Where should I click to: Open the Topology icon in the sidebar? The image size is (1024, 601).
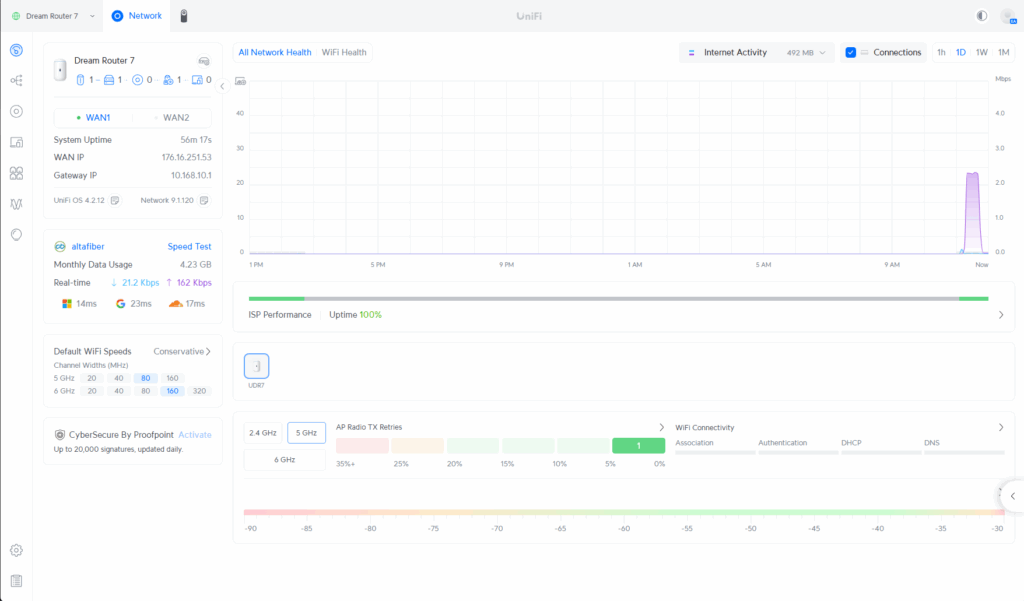click(16, 80)
